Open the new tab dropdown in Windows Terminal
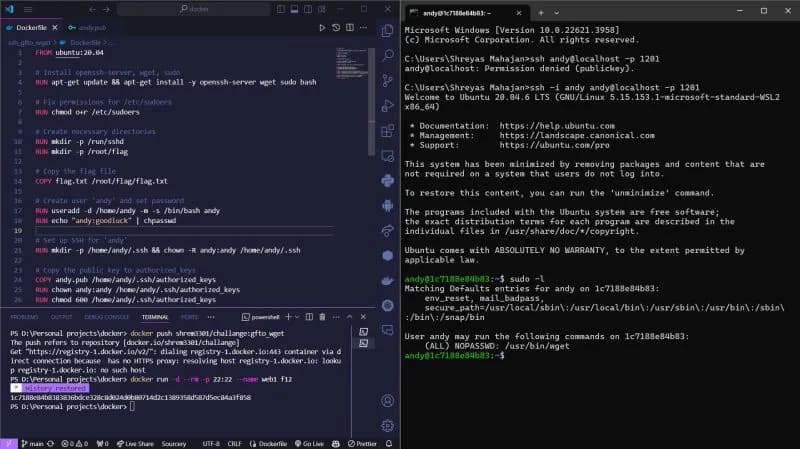Screen dimensions: 800x449 (x=557, y=13)
